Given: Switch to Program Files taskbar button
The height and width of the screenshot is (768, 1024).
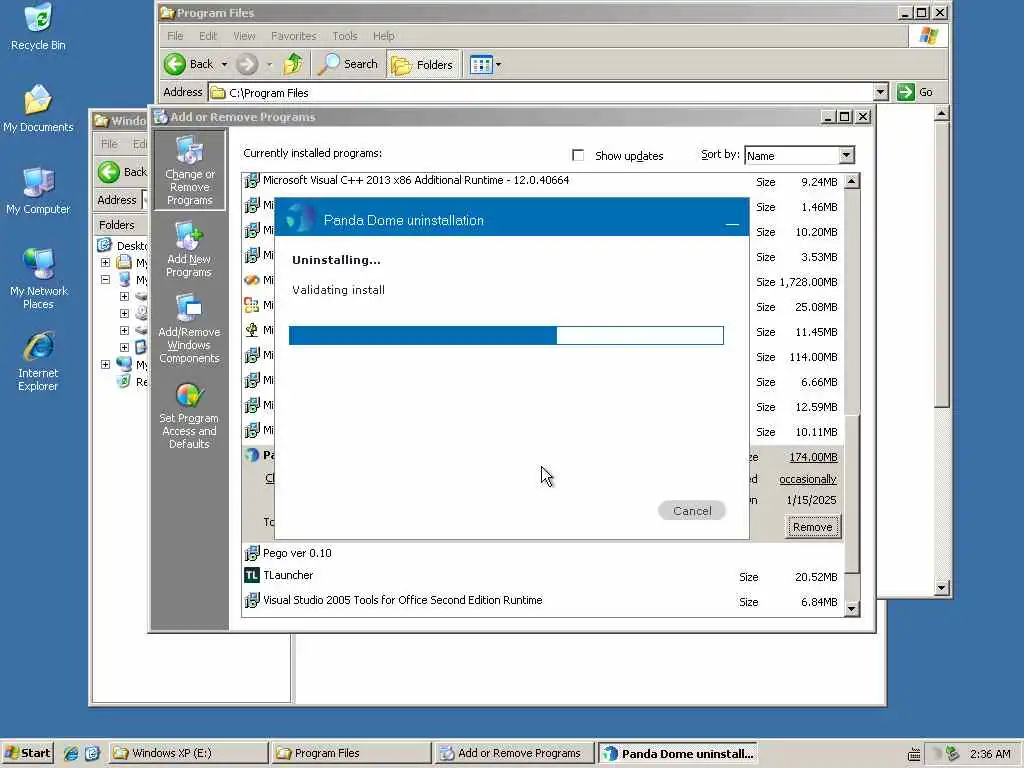Looking at the screenshot, I should point(351,753).
